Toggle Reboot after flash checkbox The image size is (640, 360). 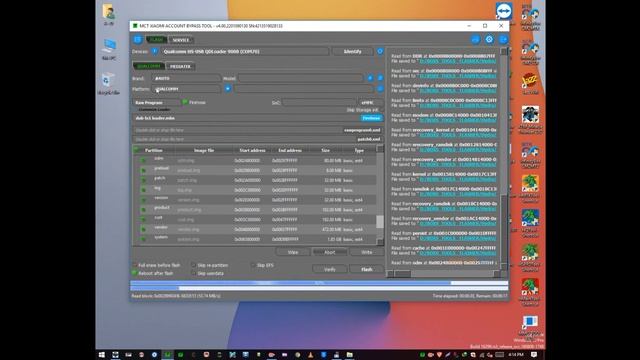pyautogui.click(x=135, y=273)
